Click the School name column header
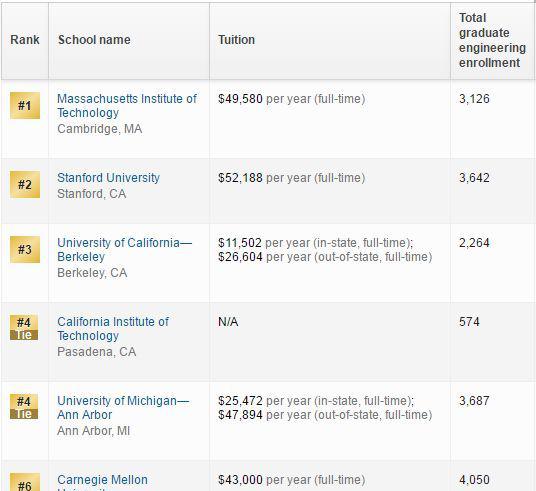Viewport: 536px width, 491px height. [x=94, y=40]
